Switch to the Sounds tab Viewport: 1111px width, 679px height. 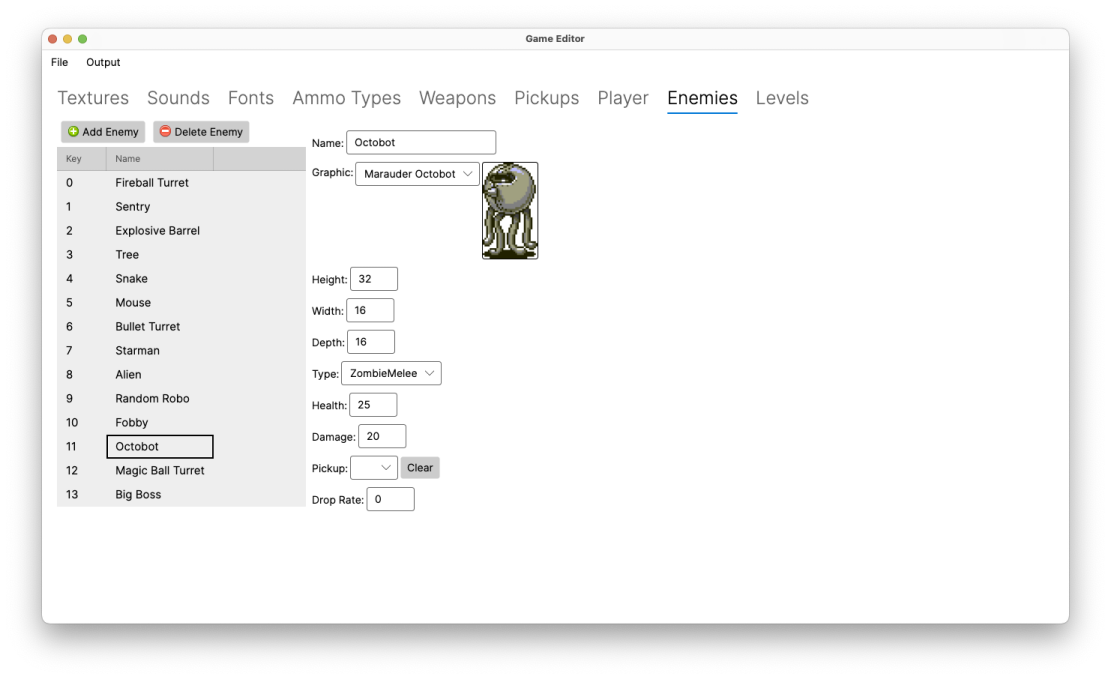coord(179,98)
